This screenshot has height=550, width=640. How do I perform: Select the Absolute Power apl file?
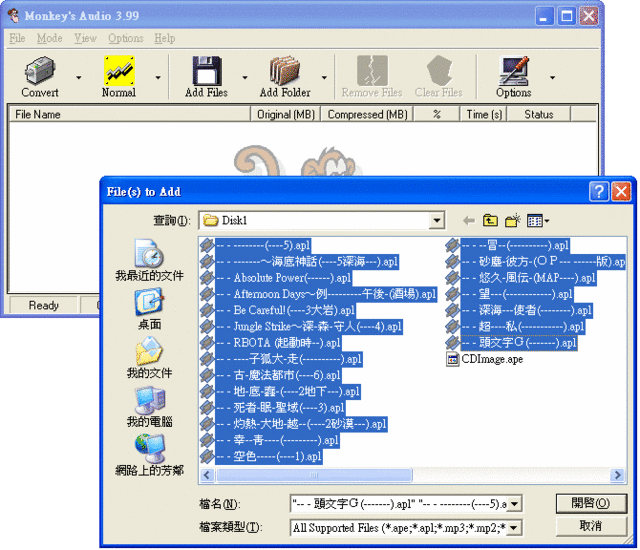[x=276, y=278]
